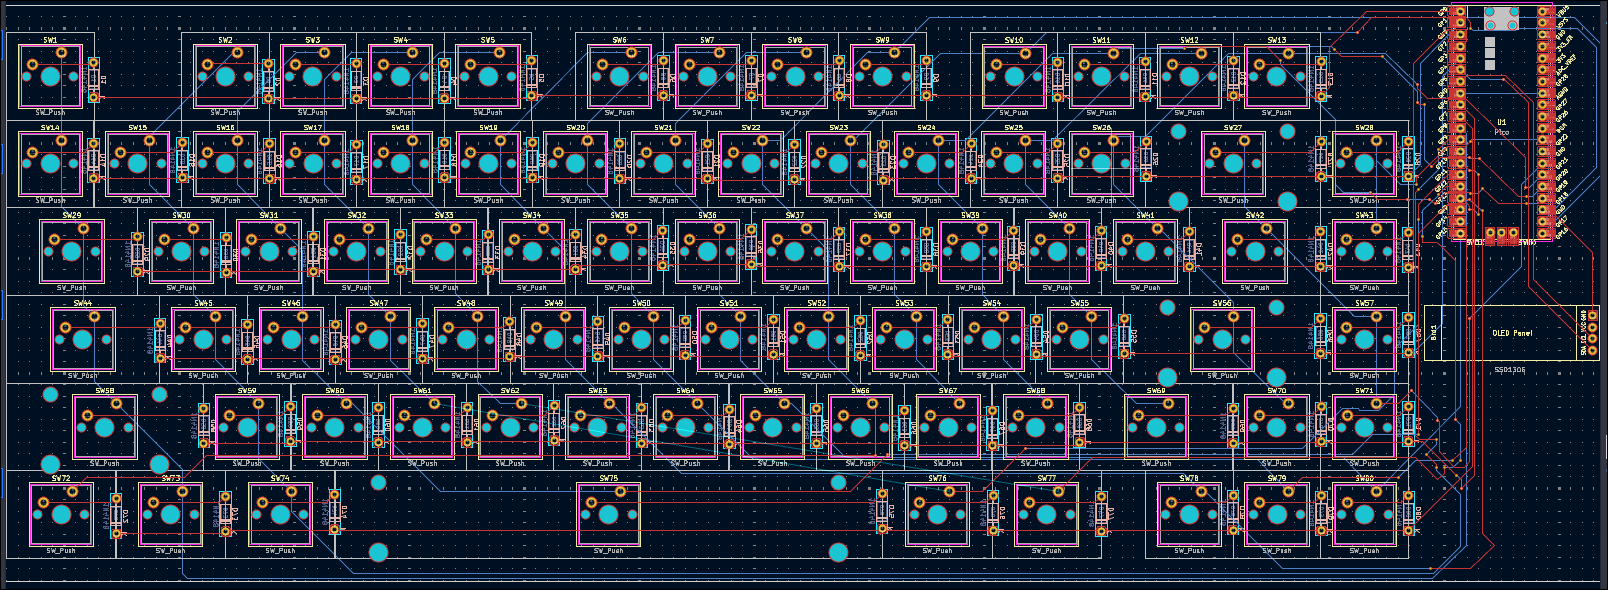
Task: Click the SW69 switch footprint
Action: pos(1156,427)
